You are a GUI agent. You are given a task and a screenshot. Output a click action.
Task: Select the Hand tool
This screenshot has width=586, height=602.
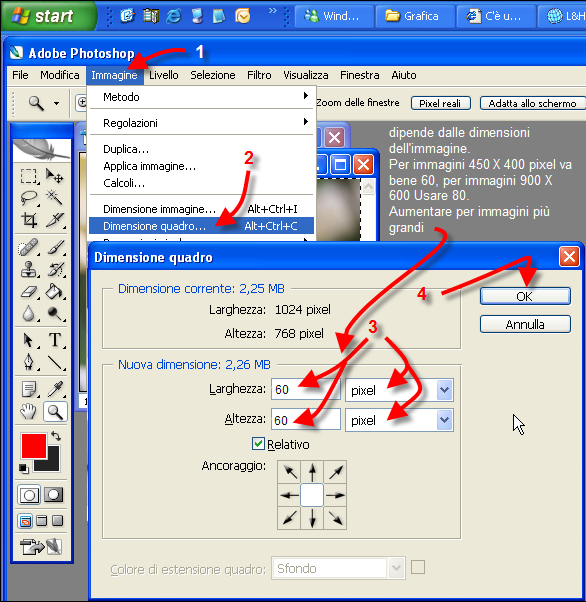(29, 412)
